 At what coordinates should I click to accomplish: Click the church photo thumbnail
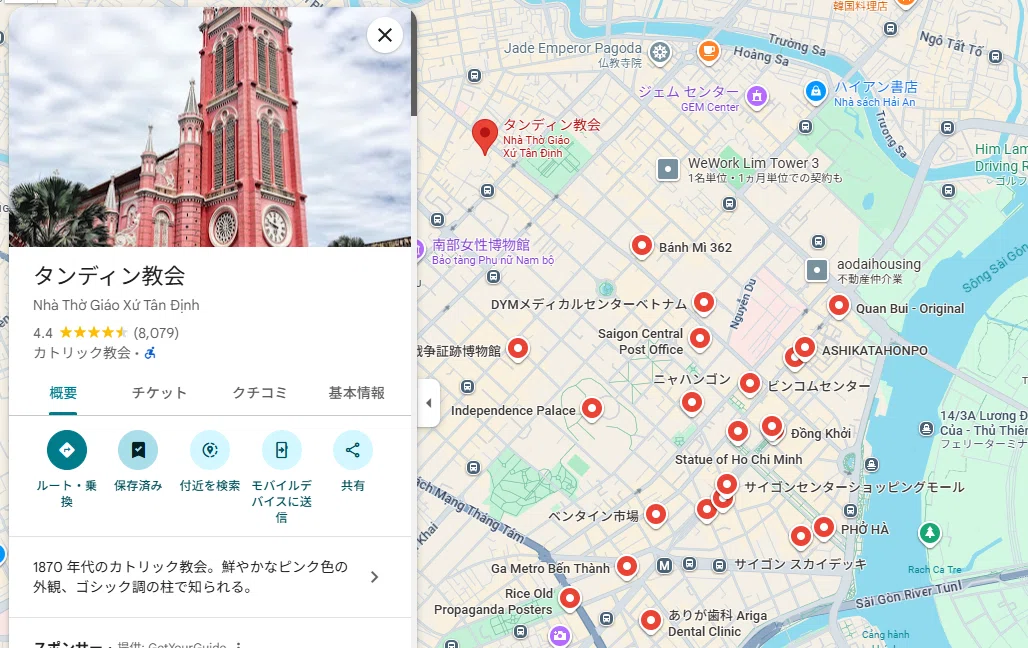210,127
